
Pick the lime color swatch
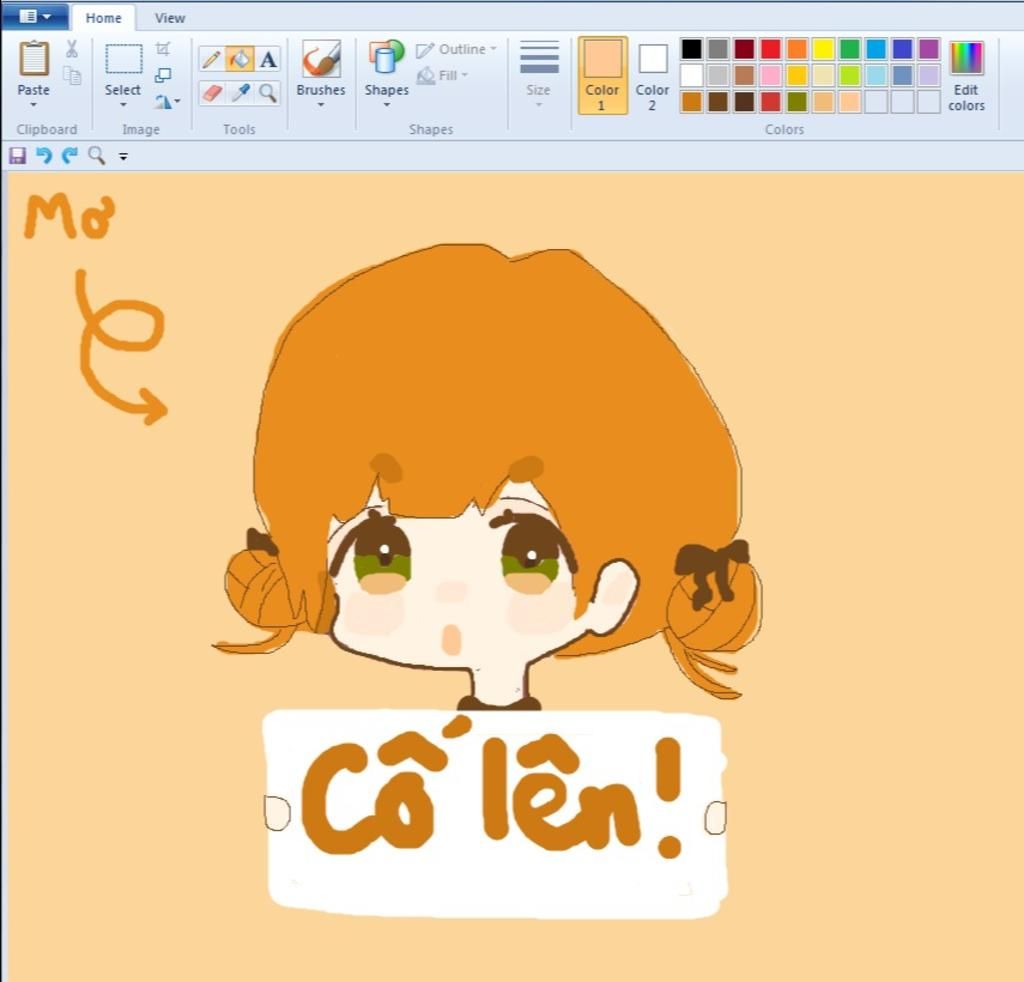pyautogui.click(x=850, y=75)
